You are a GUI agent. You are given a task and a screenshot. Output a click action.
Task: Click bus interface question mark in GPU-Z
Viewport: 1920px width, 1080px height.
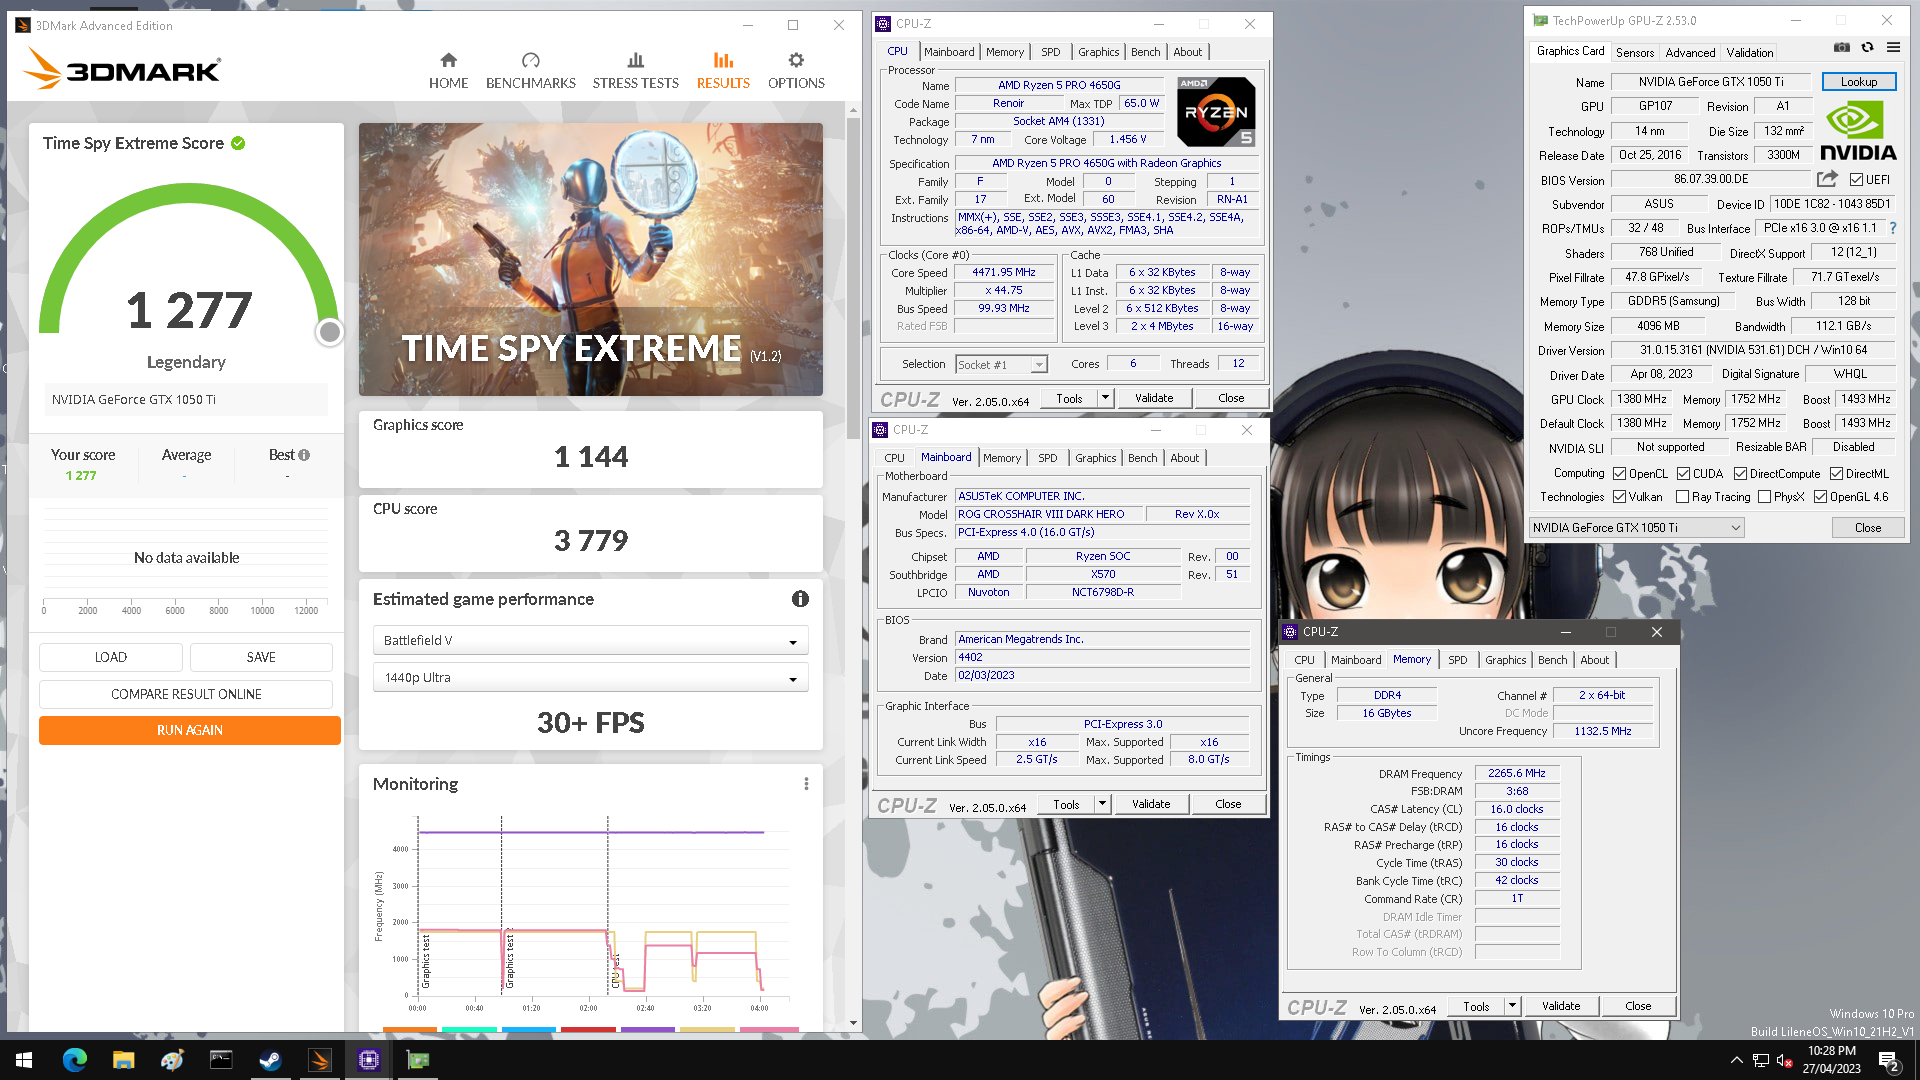(1892, 228)
